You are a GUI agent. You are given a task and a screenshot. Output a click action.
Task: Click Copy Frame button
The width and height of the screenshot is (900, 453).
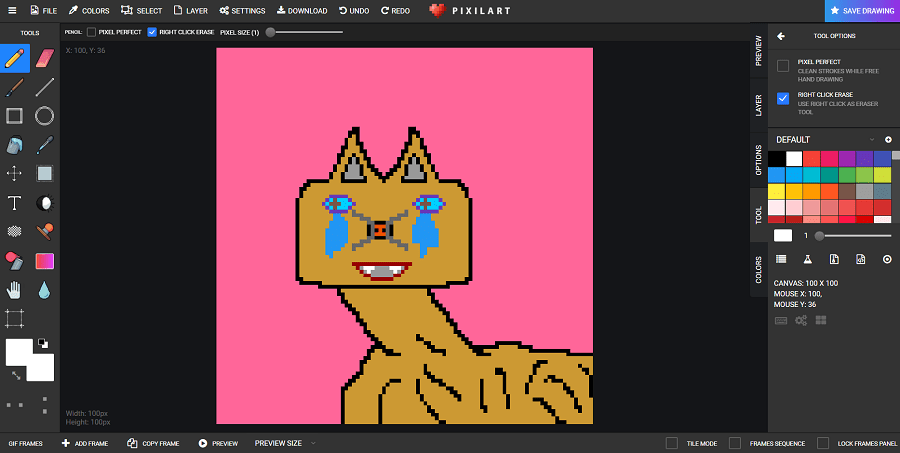153,443
